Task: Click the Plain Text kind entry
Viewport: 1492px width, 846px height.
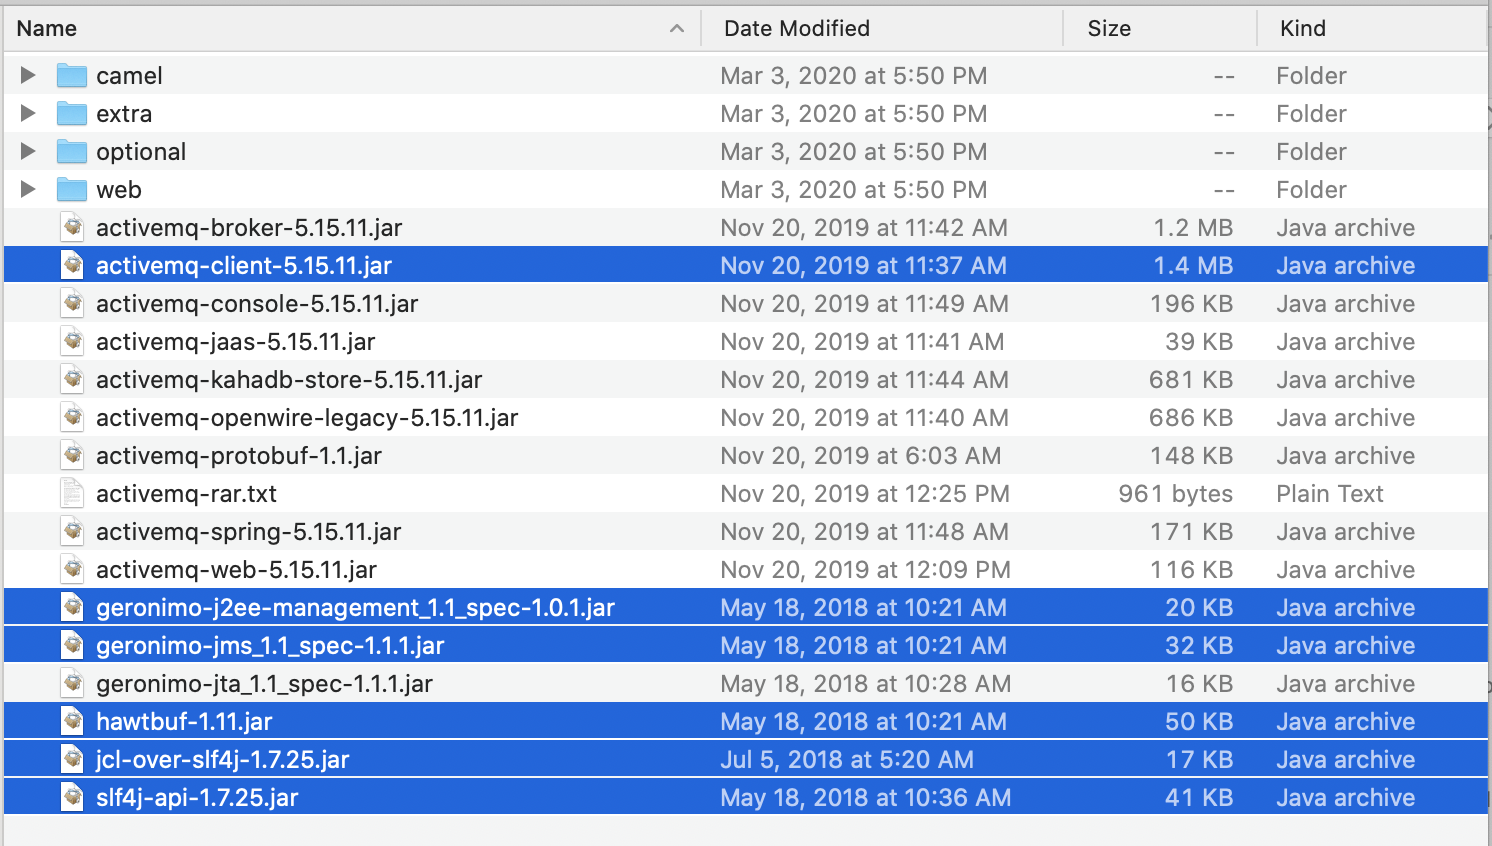Action: point(1330,494)
